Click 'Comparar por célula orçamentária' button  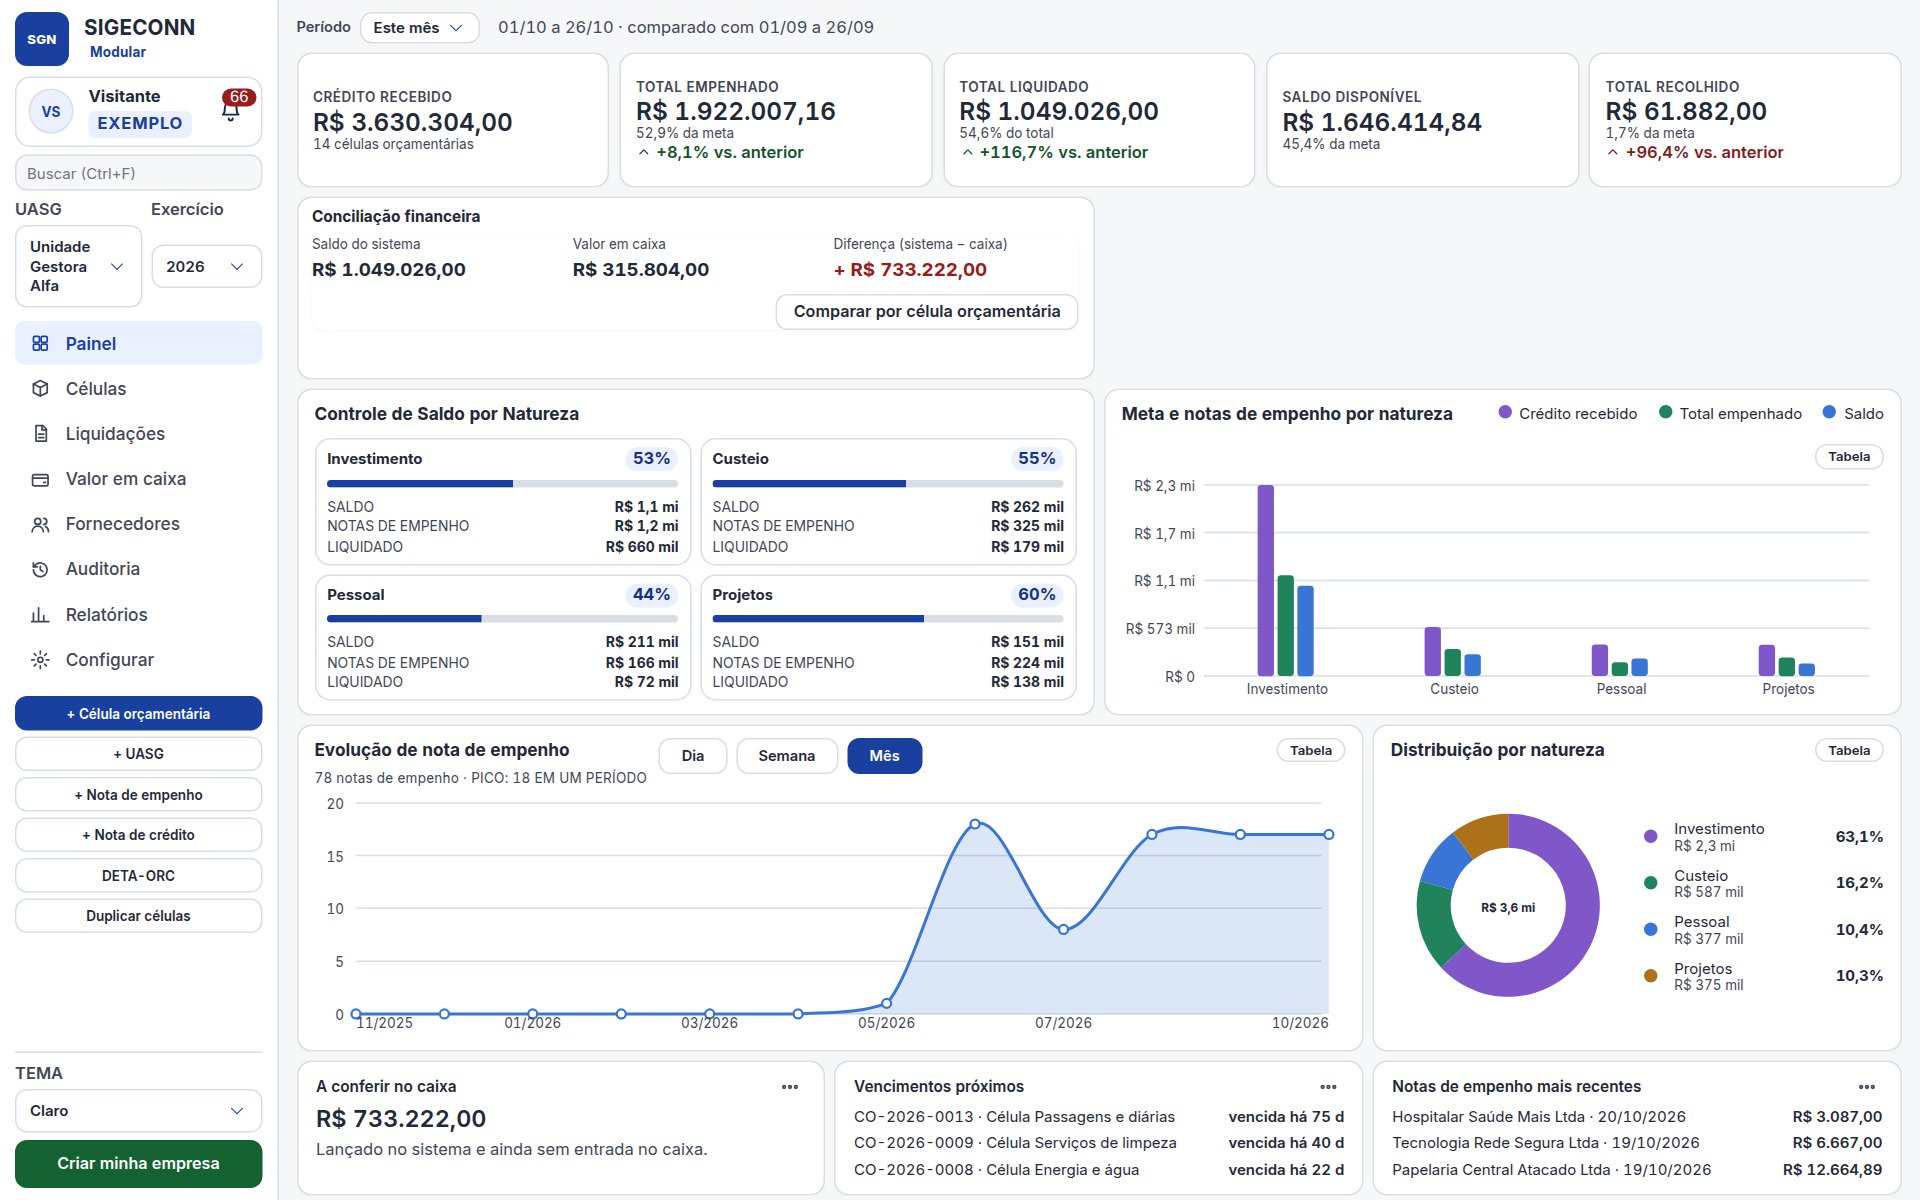click(x=926, y=312)
